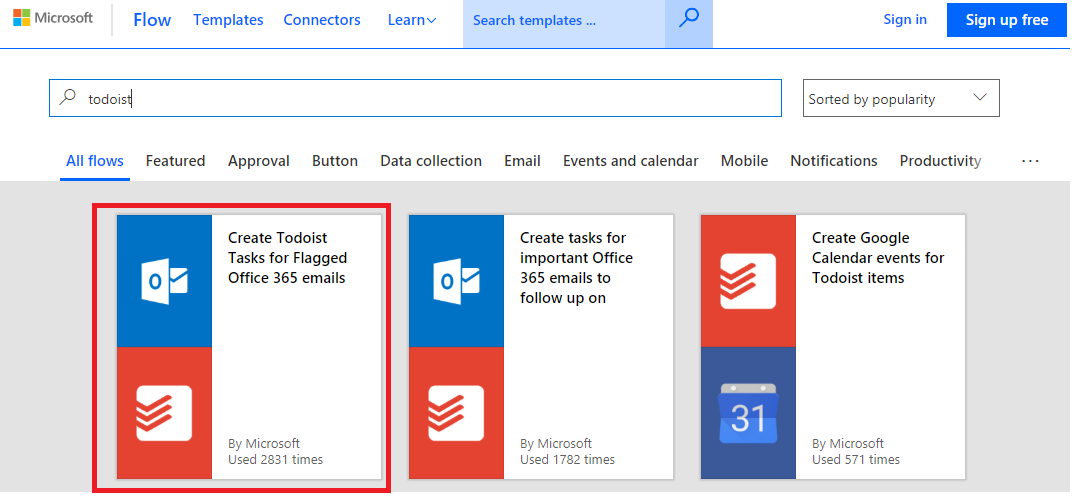Click 'By Microsoft' above 'Used 1782 times'
This screenshot has height=501, width=1074.
(x=556, y=443)
